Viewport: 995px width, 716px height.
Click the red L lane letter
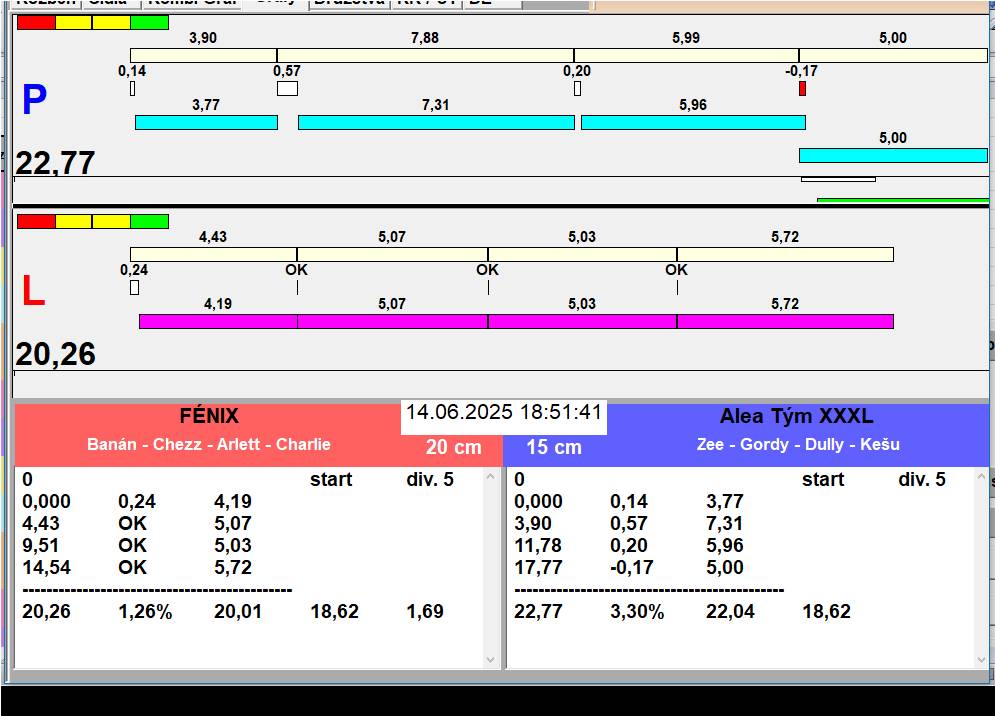click(33, 292)
